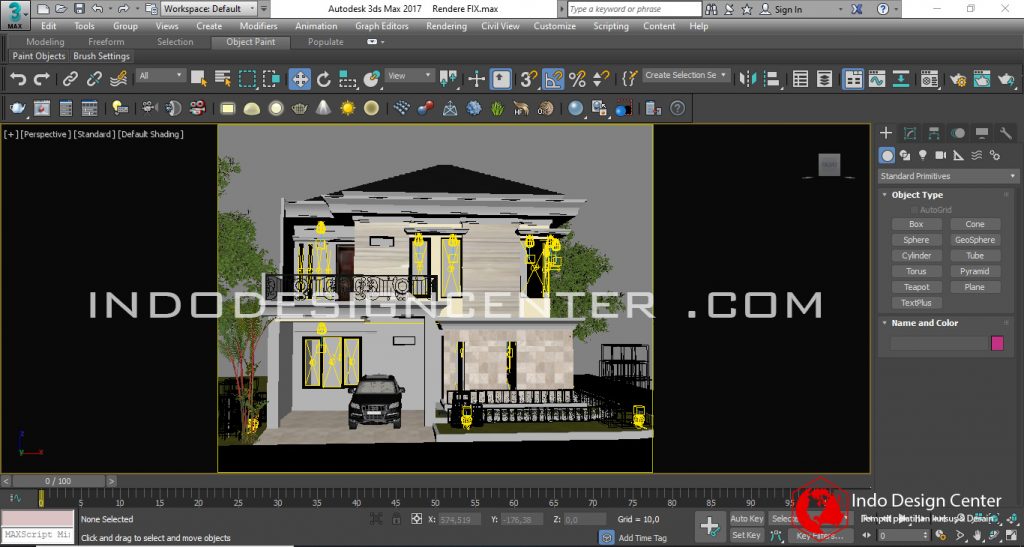This screenshot has height=547, width=1024.
Task: Toggle the Selection Lock padlock
Action: 396,519
